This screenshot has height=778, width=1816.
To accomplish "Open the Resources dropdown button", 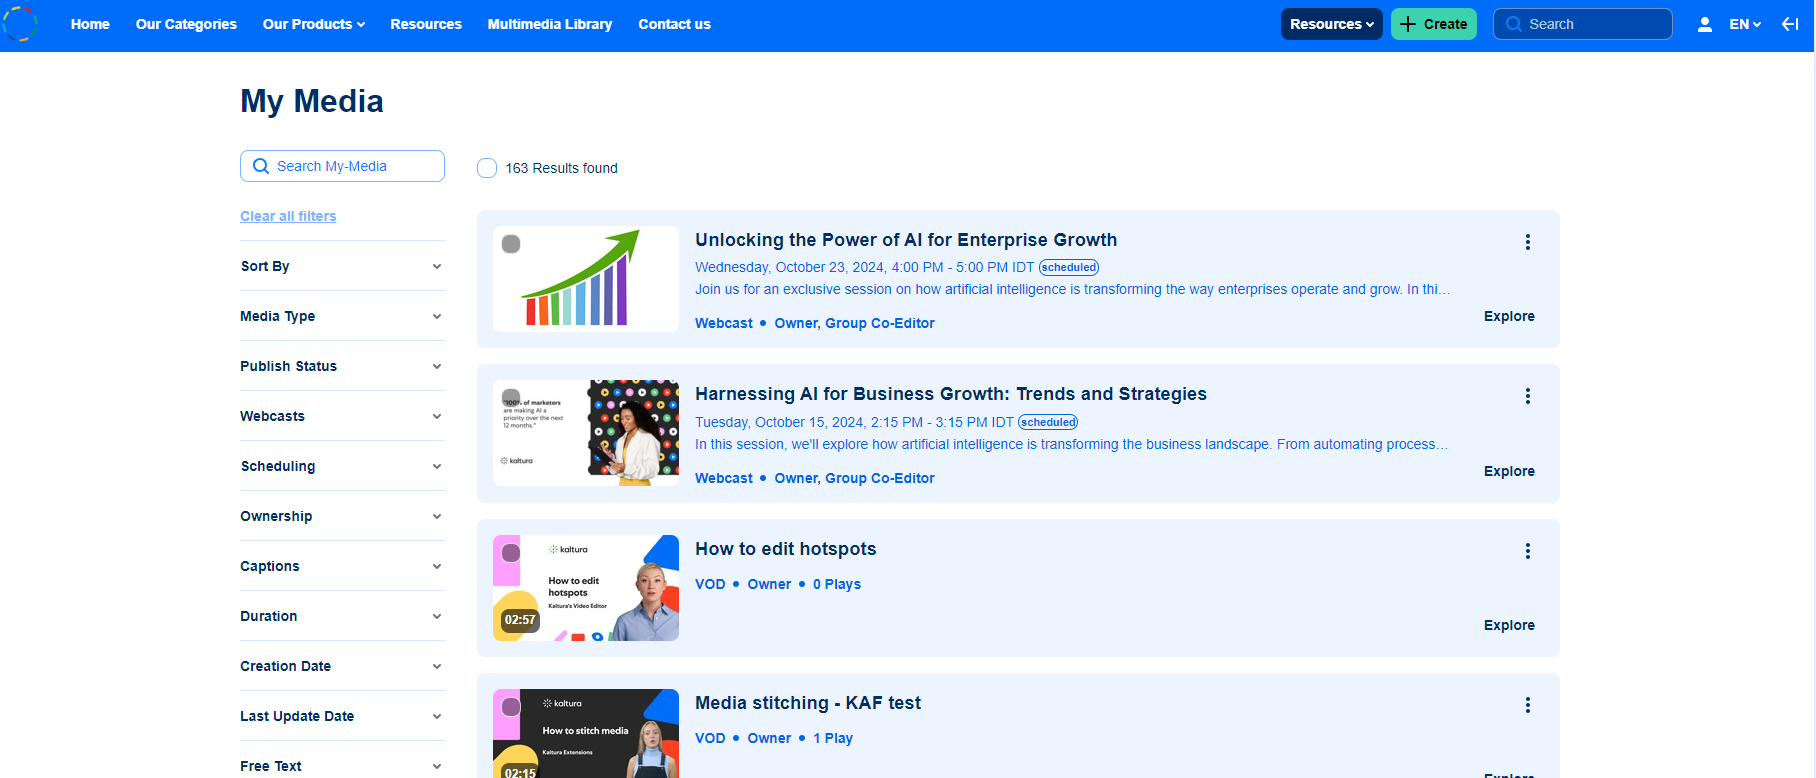I will (1332, 24).
